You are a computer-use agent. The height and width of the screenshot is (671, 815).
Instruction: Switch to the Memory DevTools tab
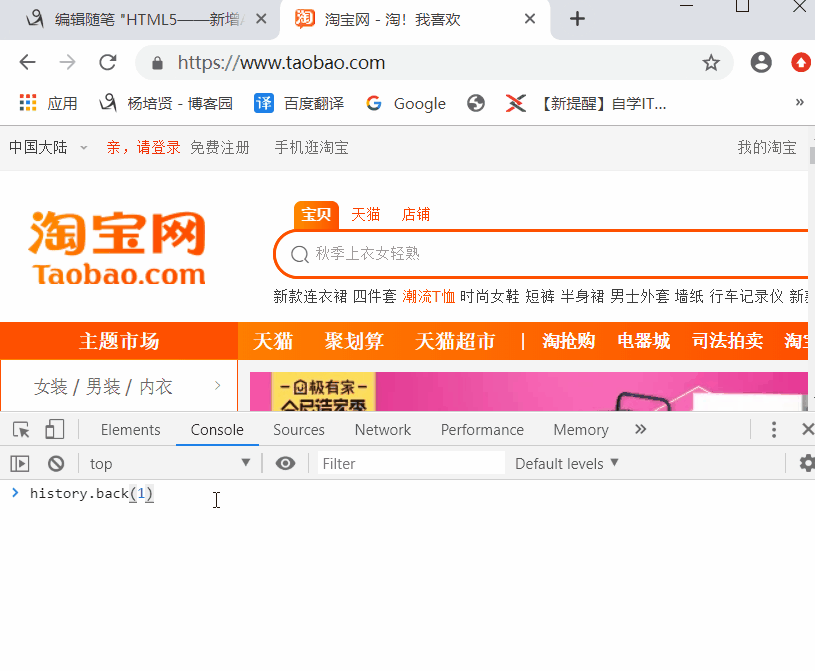click(581, 430)
